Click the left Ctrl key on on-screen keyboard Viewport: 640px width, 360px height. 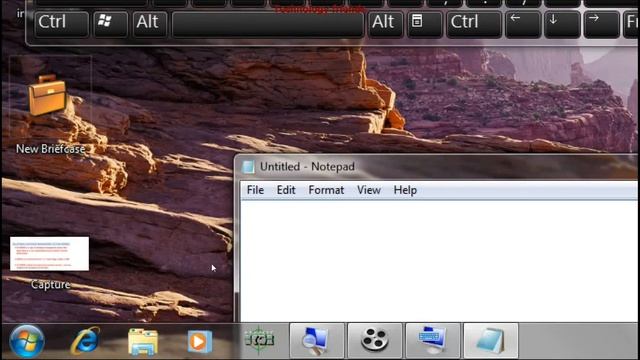pos(61,24)
